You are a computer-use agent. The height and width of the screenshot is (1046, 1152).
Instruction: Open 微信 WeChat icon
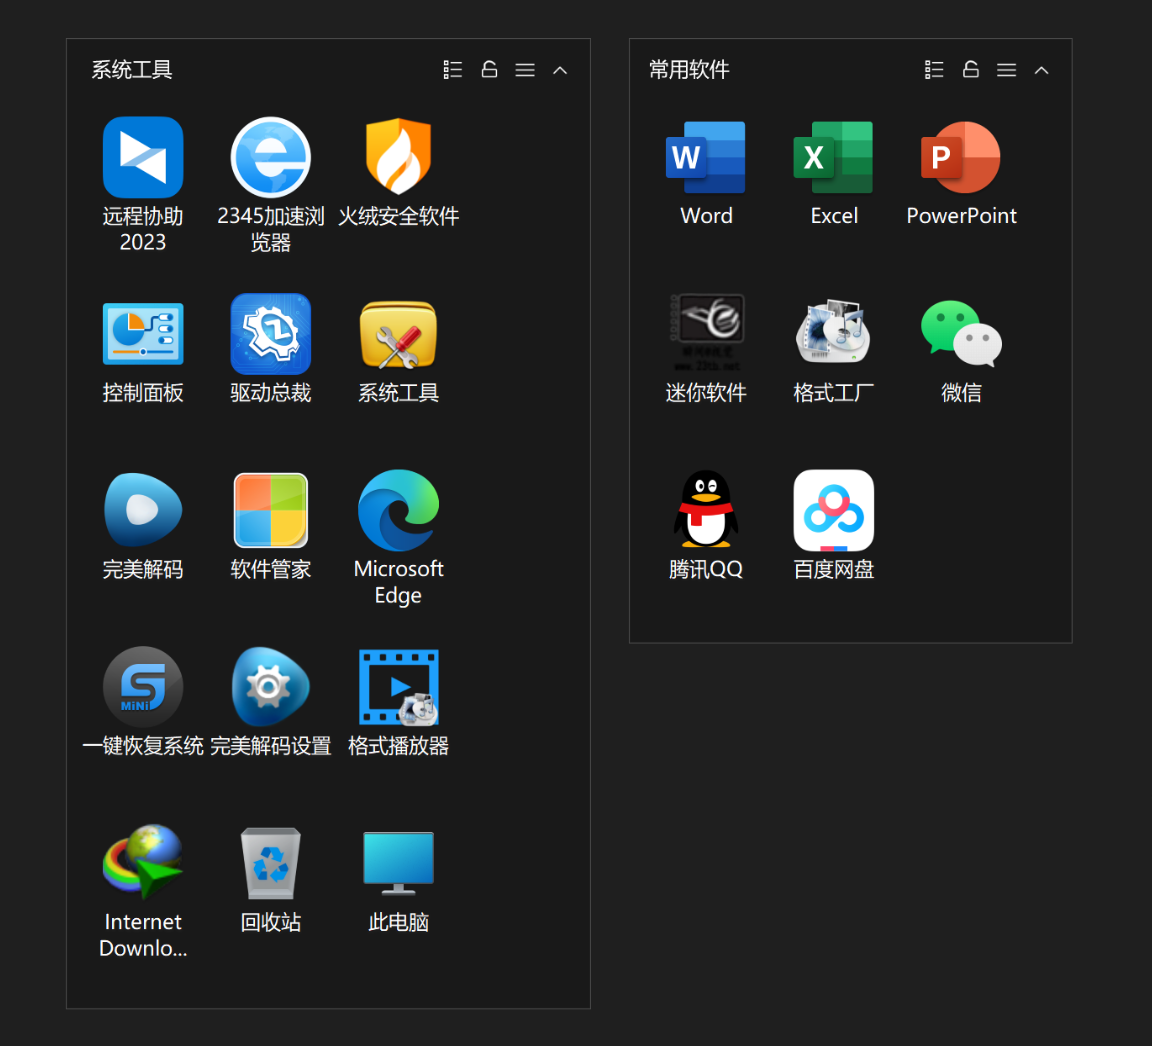pos(961,333)
